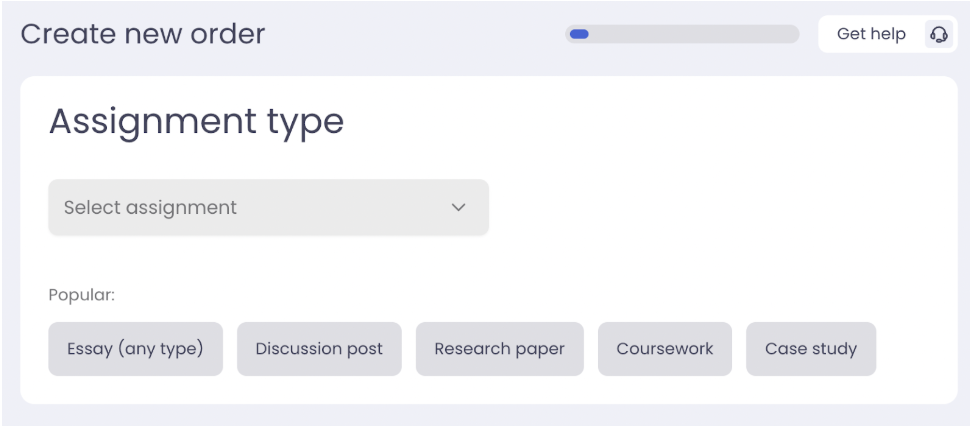Choose Essay (any type) popular option
970x426 pixels.
coord(135,349)
